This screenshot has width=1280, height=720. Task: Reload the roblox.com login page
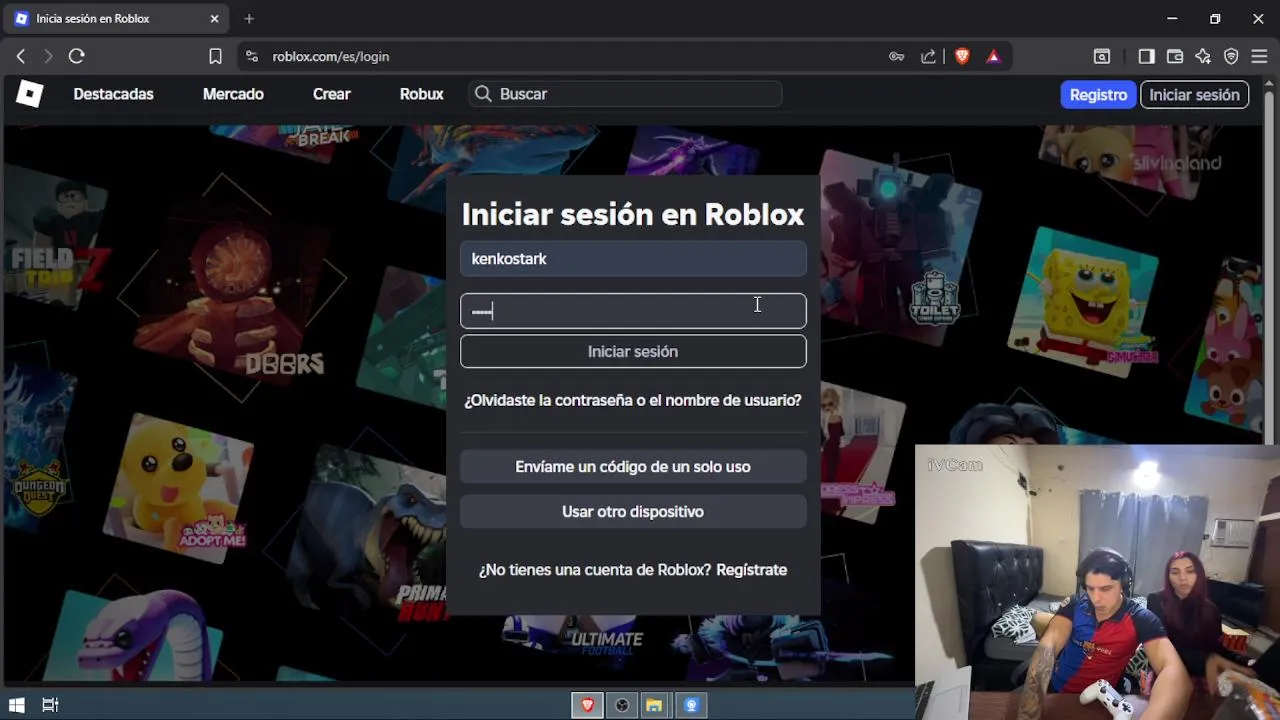[76, 57]
